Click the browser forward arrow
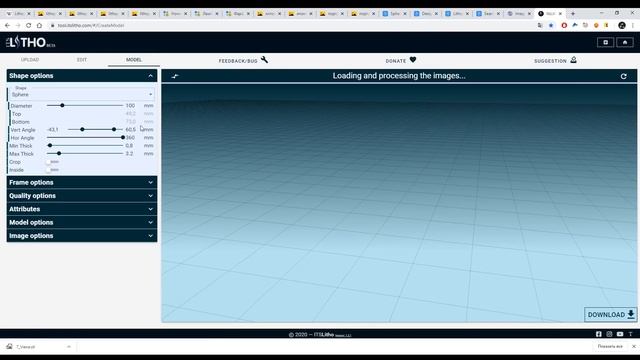 pos(18,25)
